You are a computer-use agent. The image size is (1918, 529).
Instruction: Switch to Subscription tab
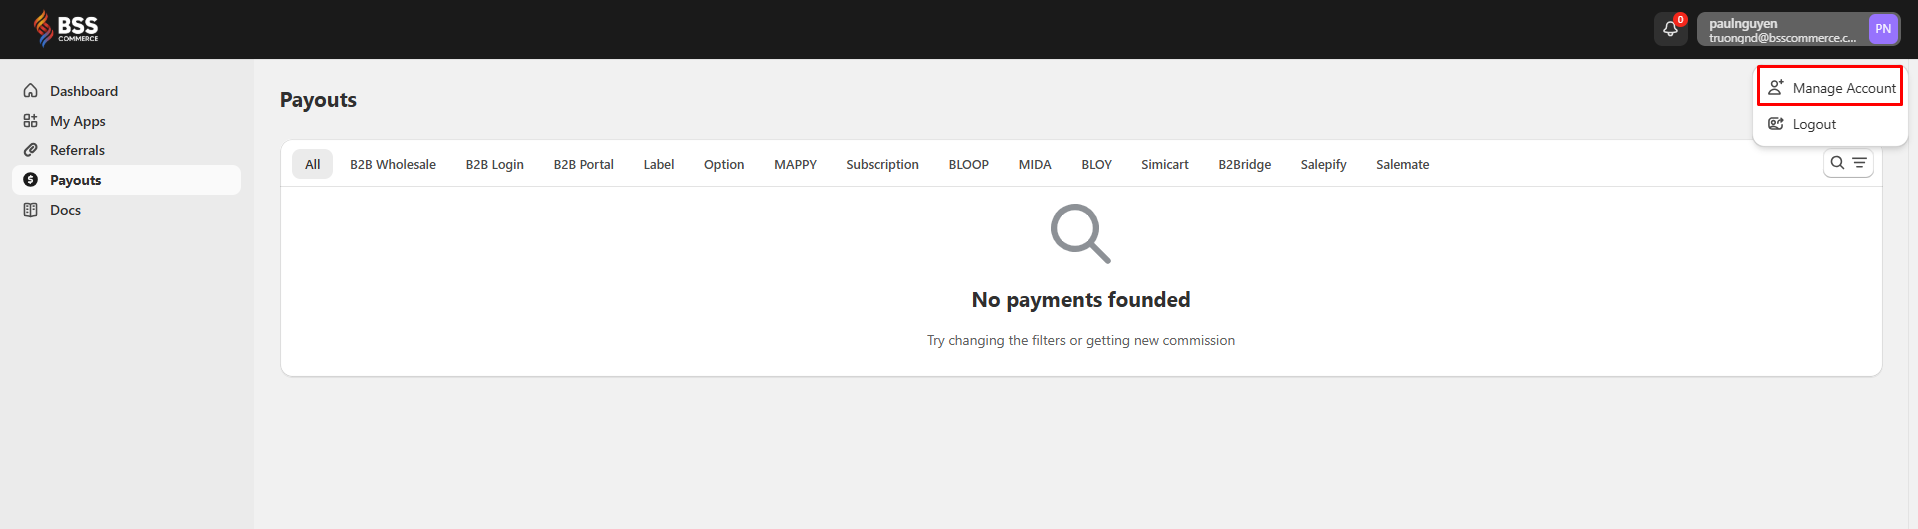883,164
